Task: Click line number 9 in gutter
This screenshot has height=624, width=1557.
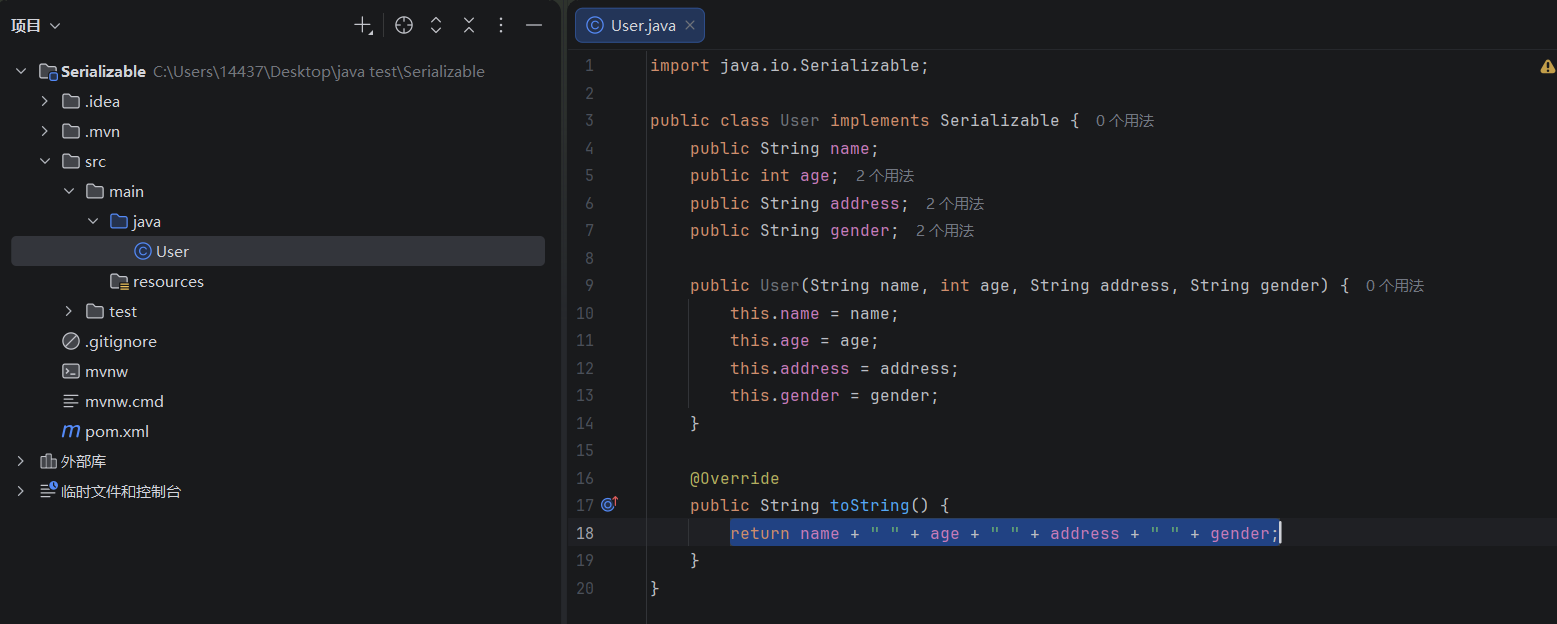Action: 589,286
